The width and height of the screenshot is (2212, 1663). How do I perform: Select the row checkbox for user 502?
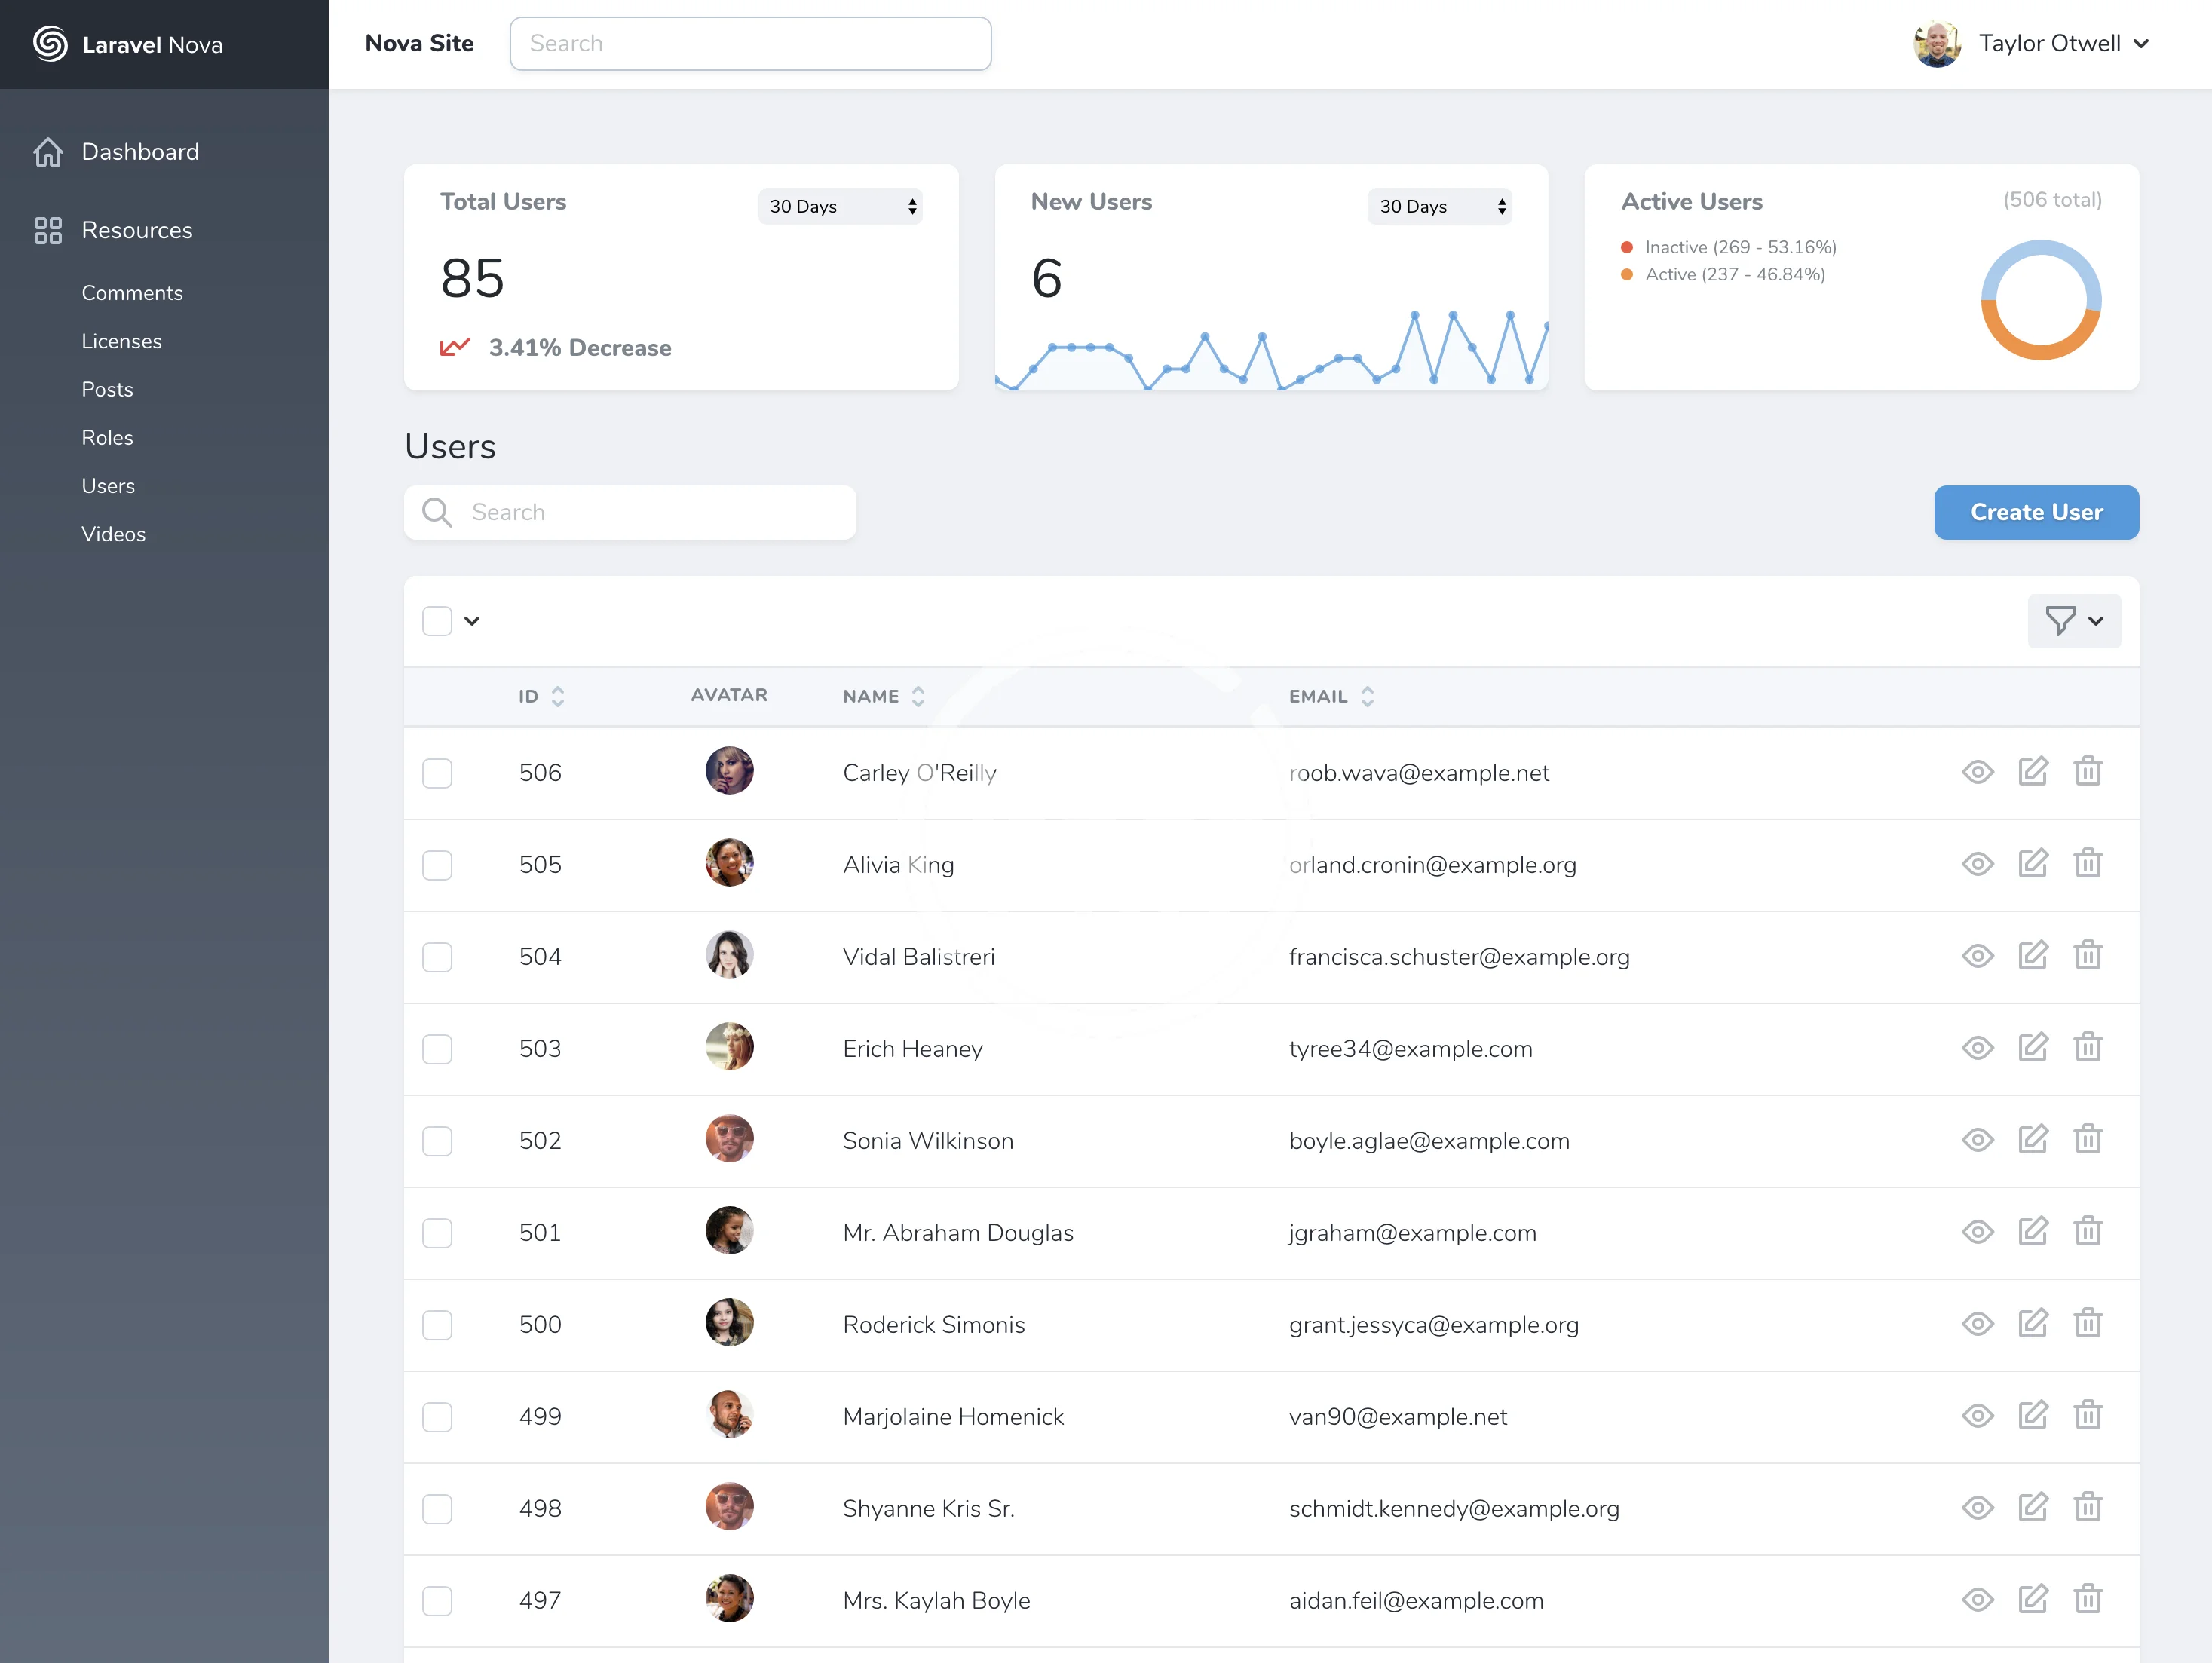(437, 1141)
